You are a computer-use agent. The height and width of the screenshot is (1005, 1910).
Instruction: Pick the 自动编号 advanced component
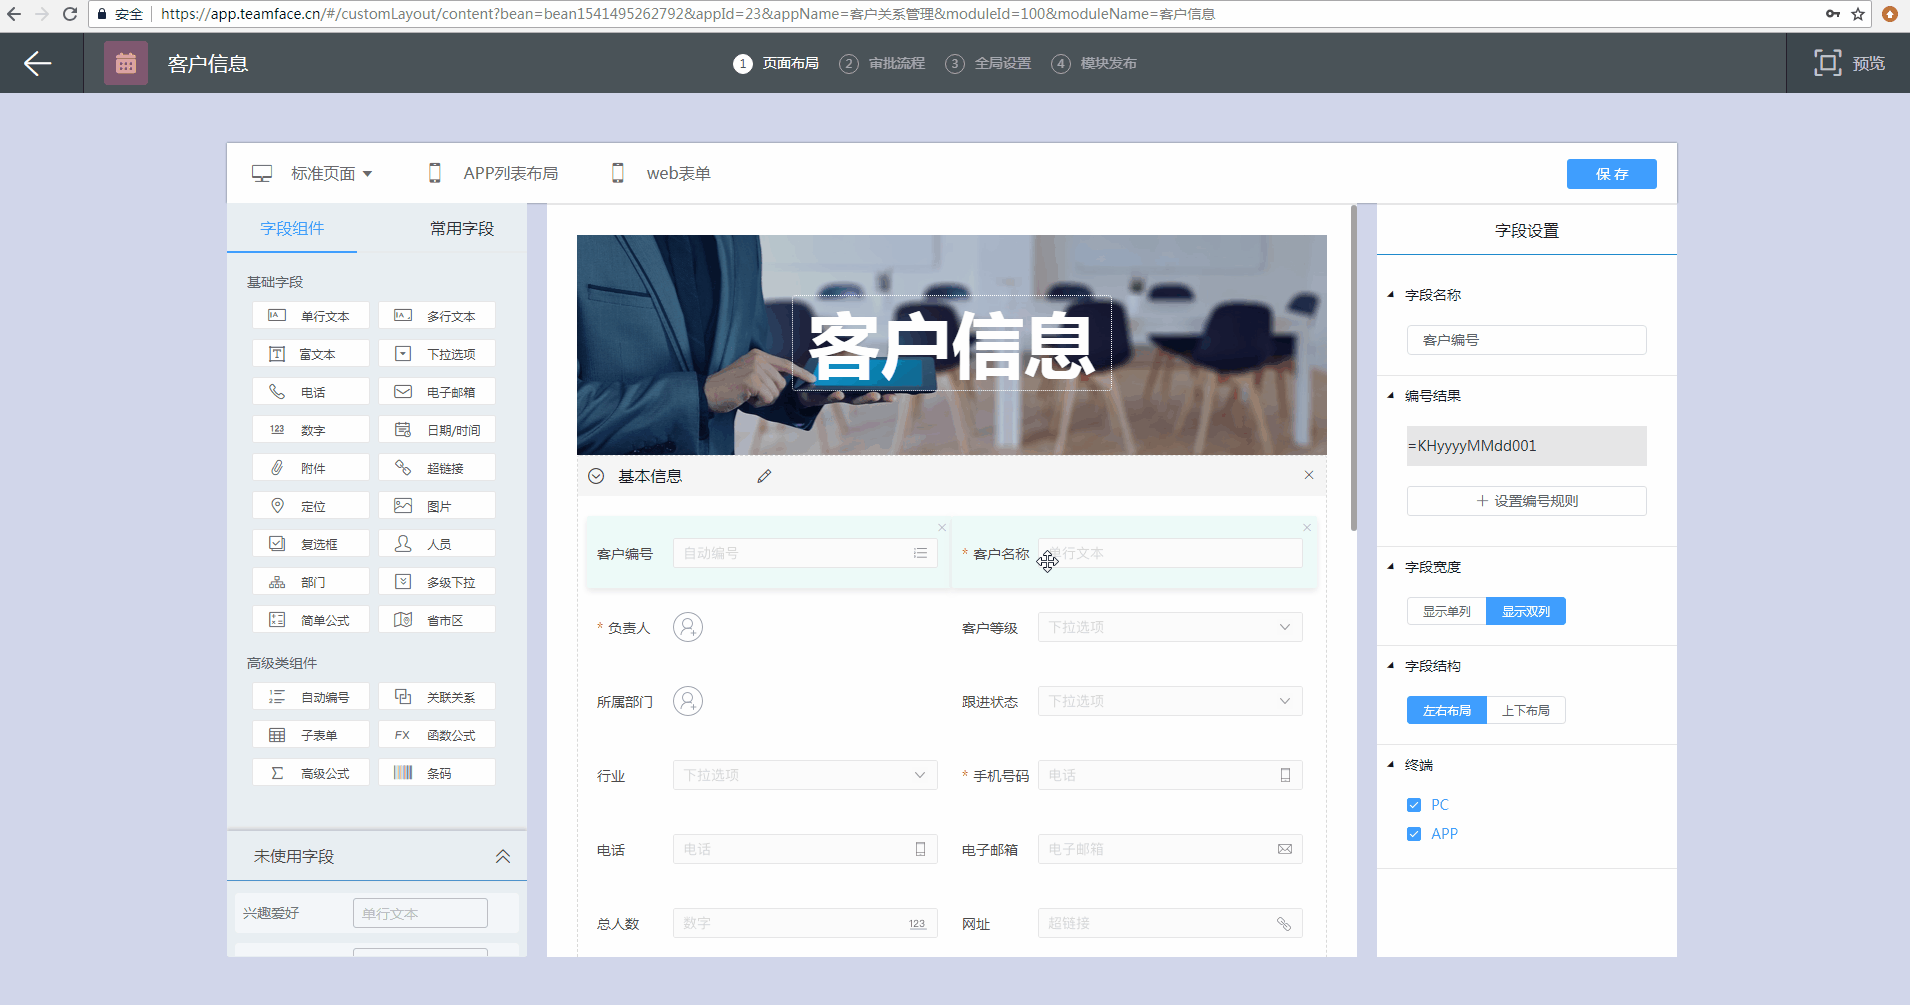coord(311,697)
